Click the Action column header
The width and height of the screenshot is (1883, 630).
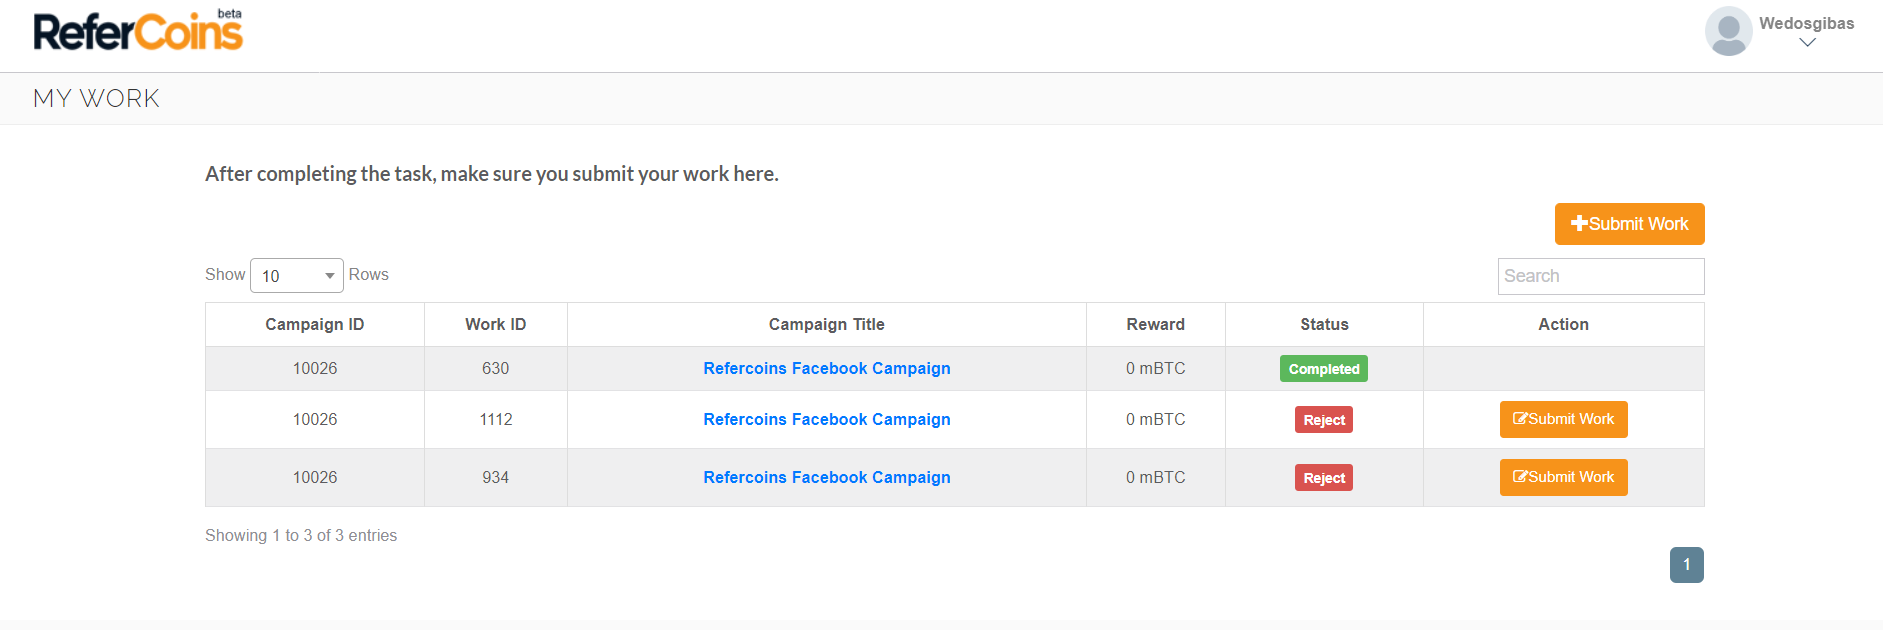tap(1563, 324)
